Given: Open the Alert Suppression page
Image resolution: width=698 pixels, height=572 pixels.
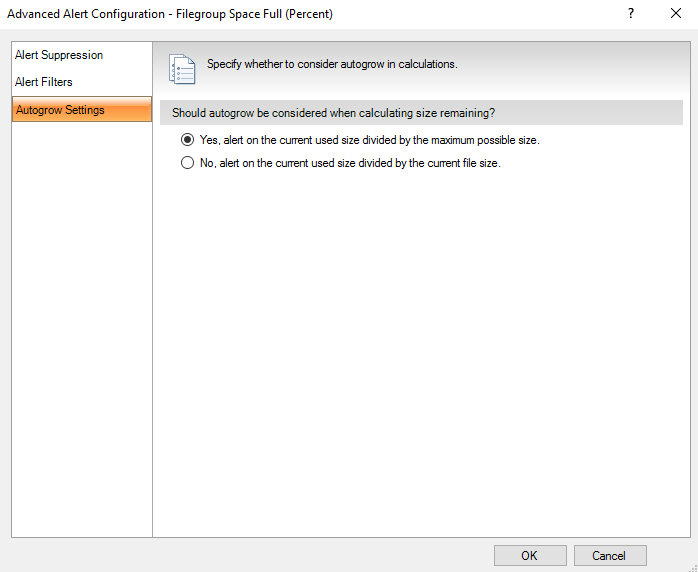Looking at the screenshot, I should click(59, 55).
